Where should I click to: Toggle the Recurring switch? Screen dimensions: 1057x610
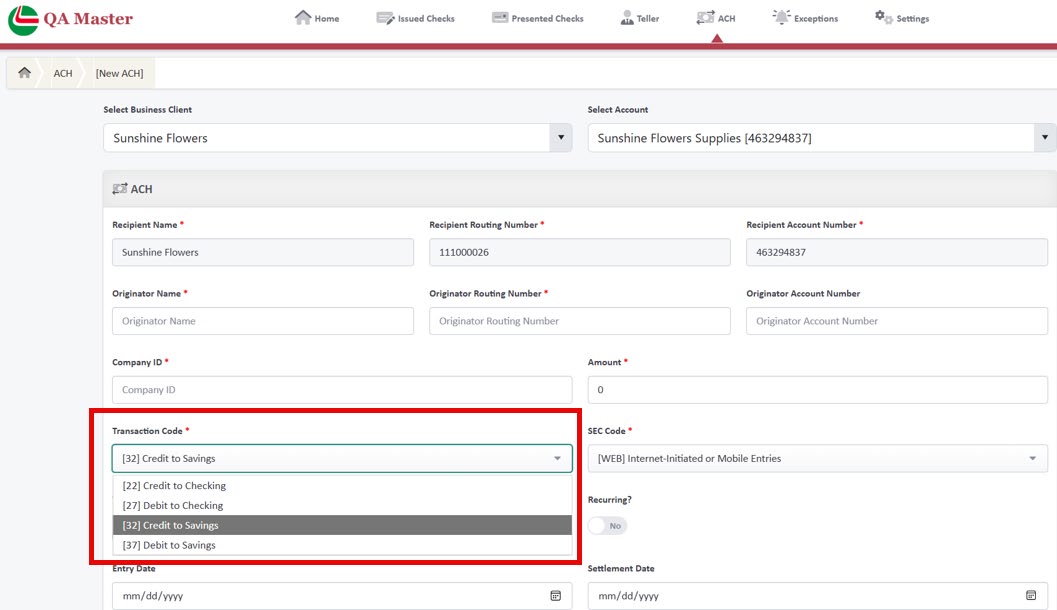[607, 526]
